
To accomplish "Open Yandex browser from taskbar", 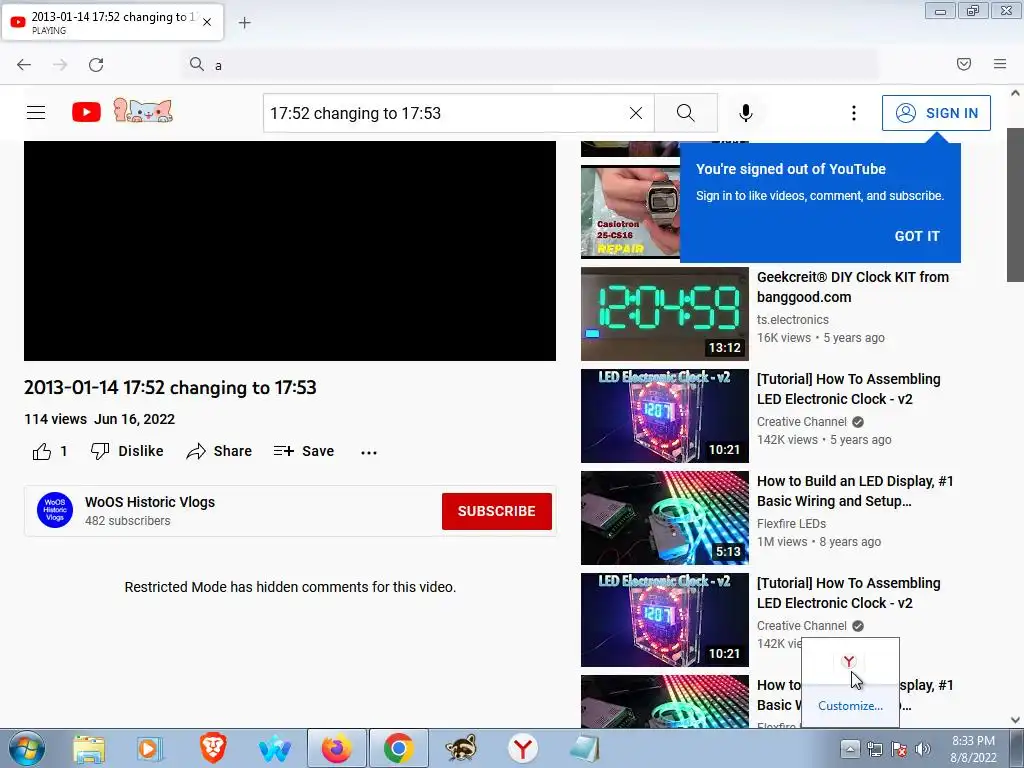I will (522, 749).
